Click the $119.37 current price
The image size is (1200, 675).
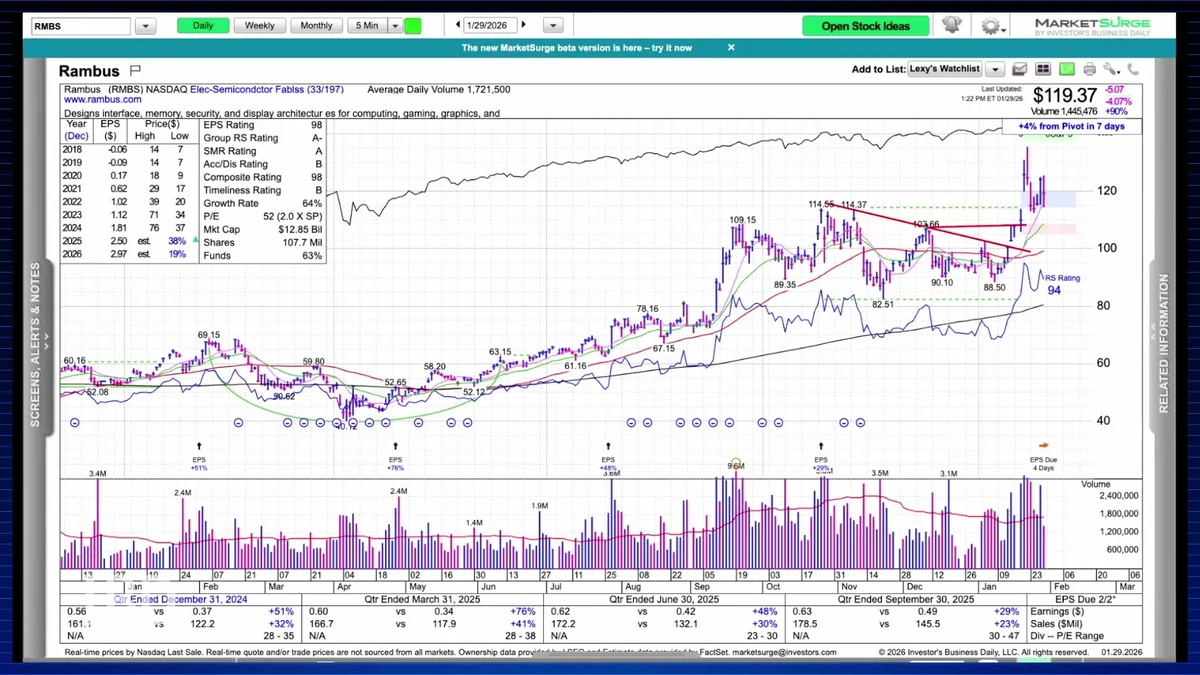pyautogui.click(x=1066, y=96)
